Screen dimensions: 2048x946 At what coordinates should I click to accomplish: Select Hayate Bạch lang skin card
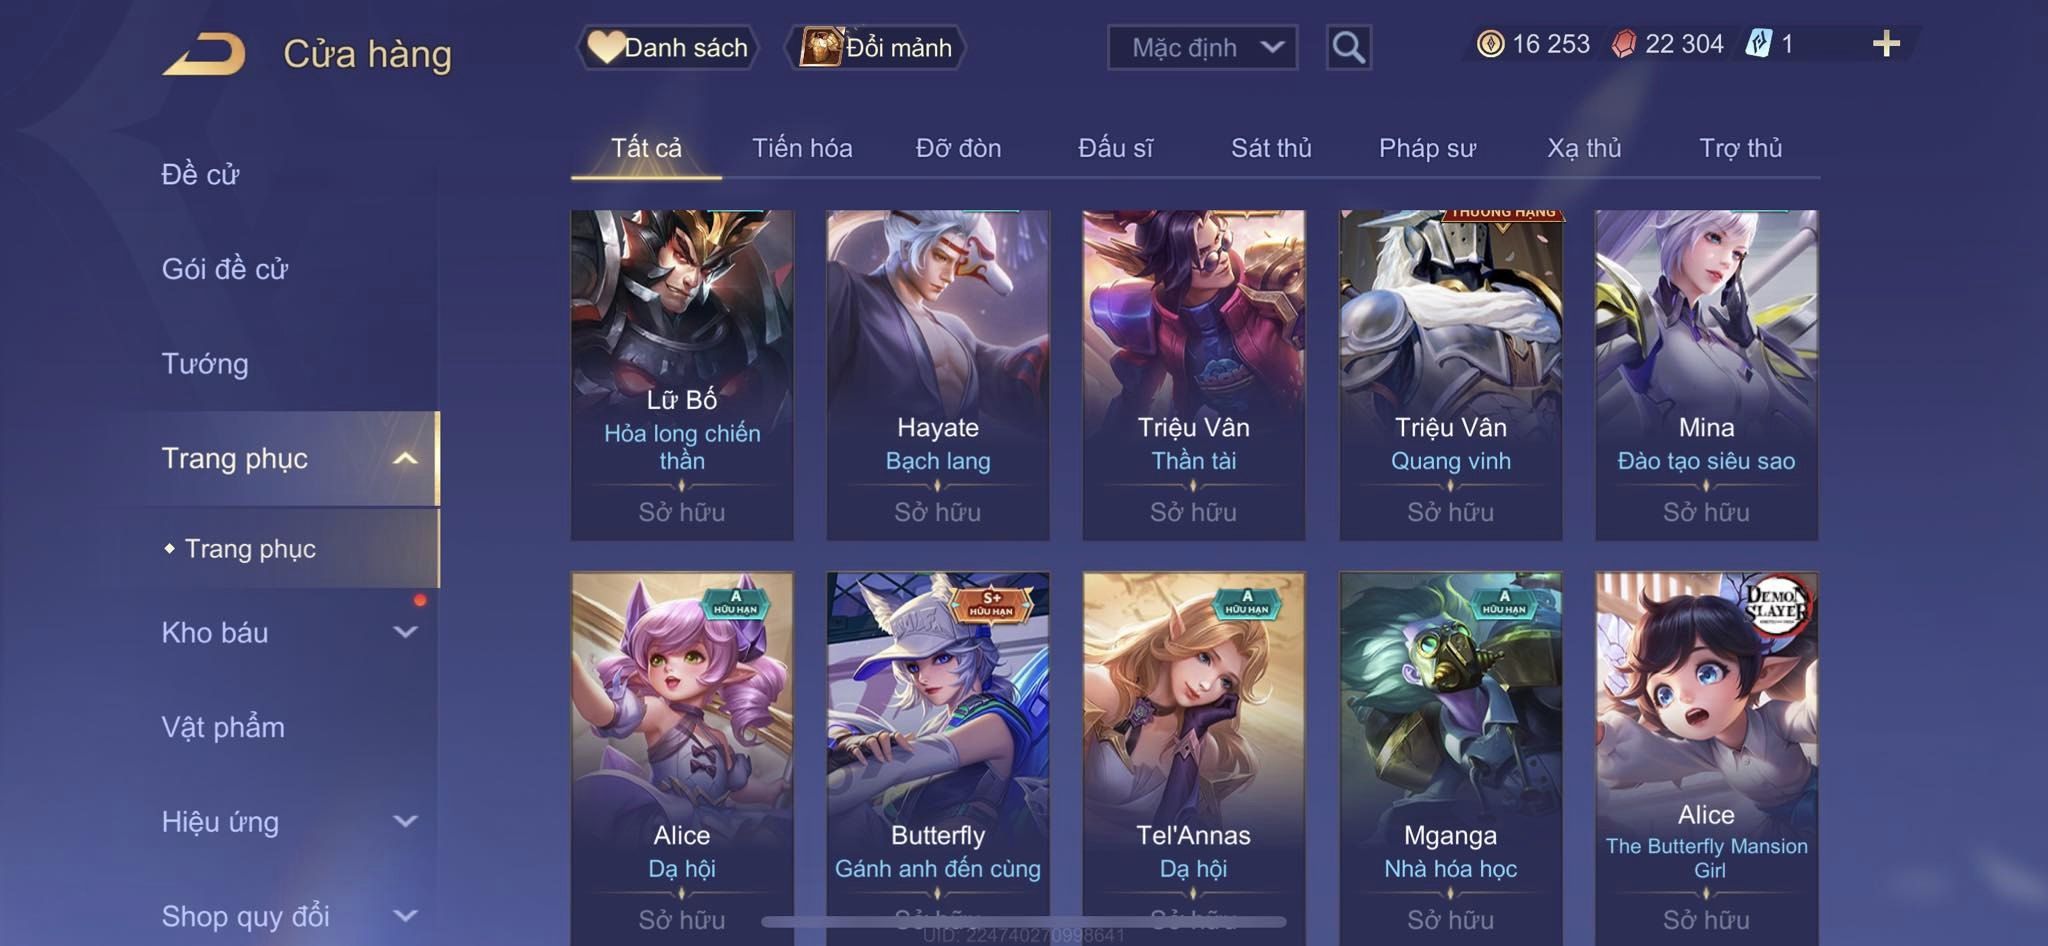(x=938, y=375)
